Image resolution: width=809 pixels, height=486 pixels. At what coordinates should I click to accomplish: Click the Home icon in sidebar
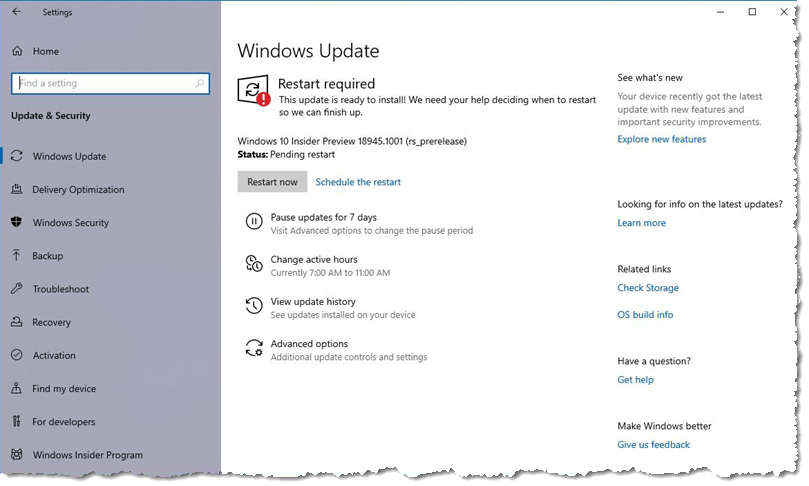click(x=17, y=51)
